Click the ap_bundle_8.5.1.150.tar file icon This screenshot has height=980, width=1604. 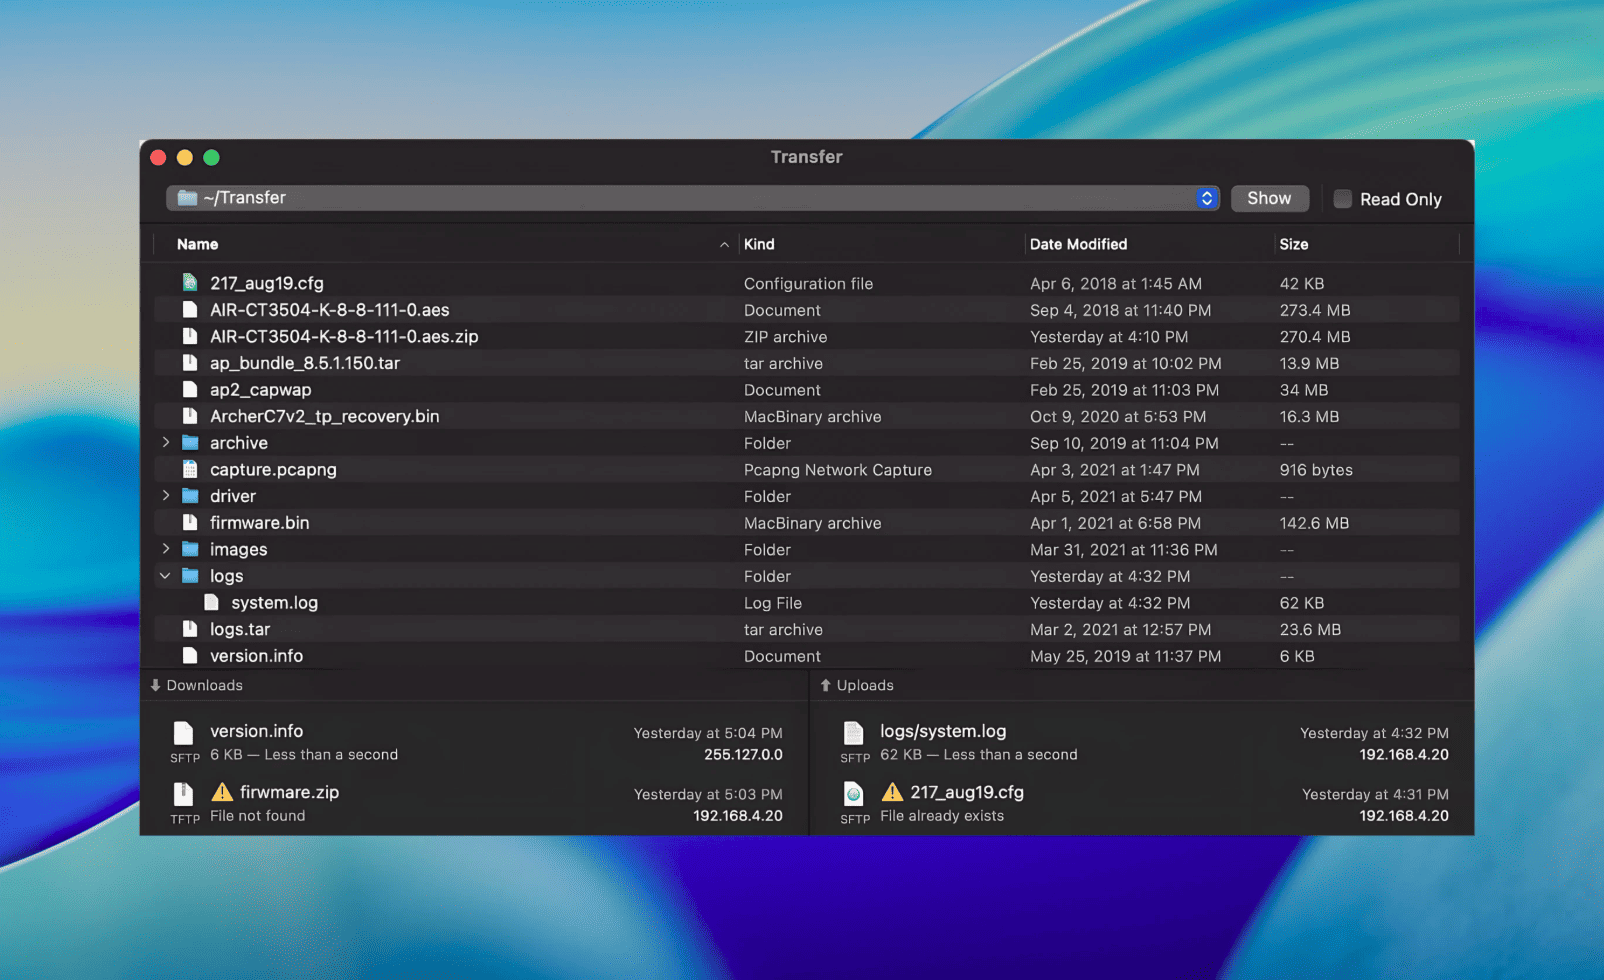coord(190,363)
